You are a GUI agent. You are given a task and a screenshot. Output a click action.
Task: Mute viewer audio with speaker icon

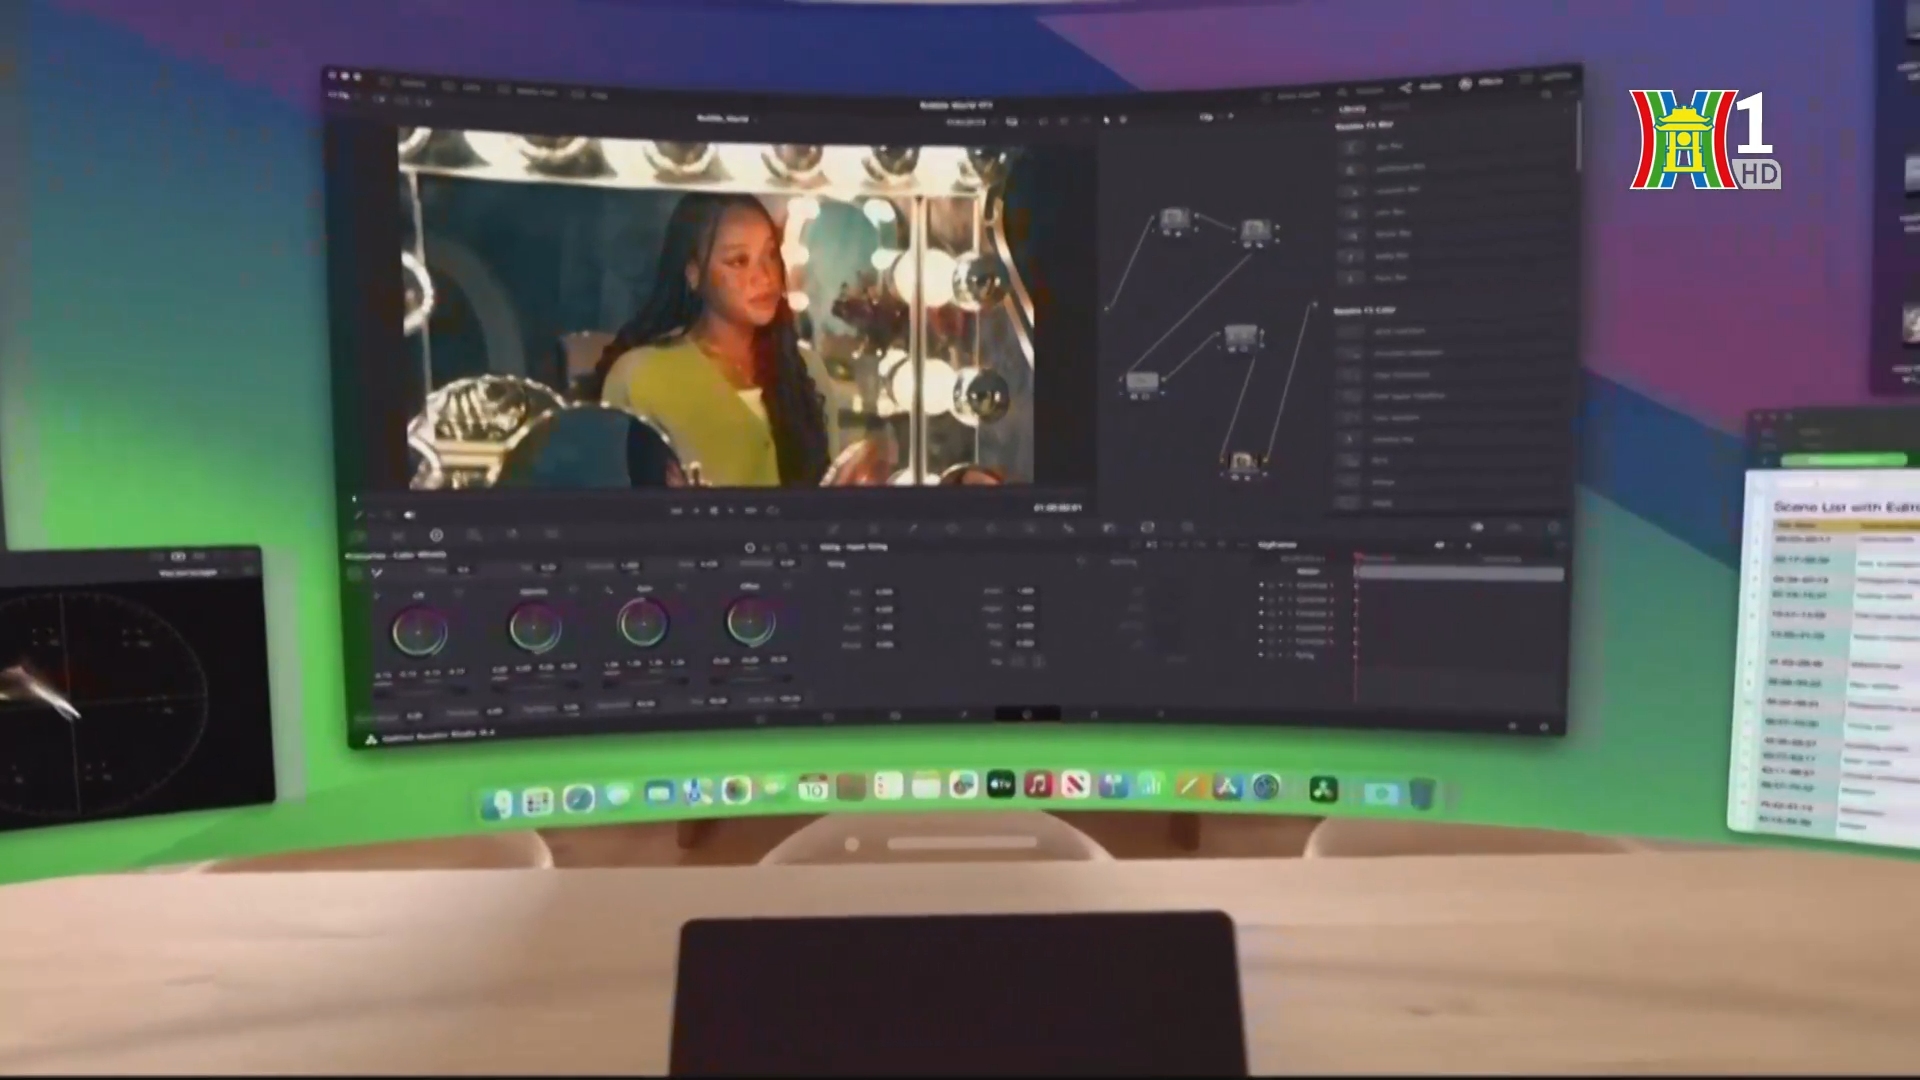click(409, 514)
